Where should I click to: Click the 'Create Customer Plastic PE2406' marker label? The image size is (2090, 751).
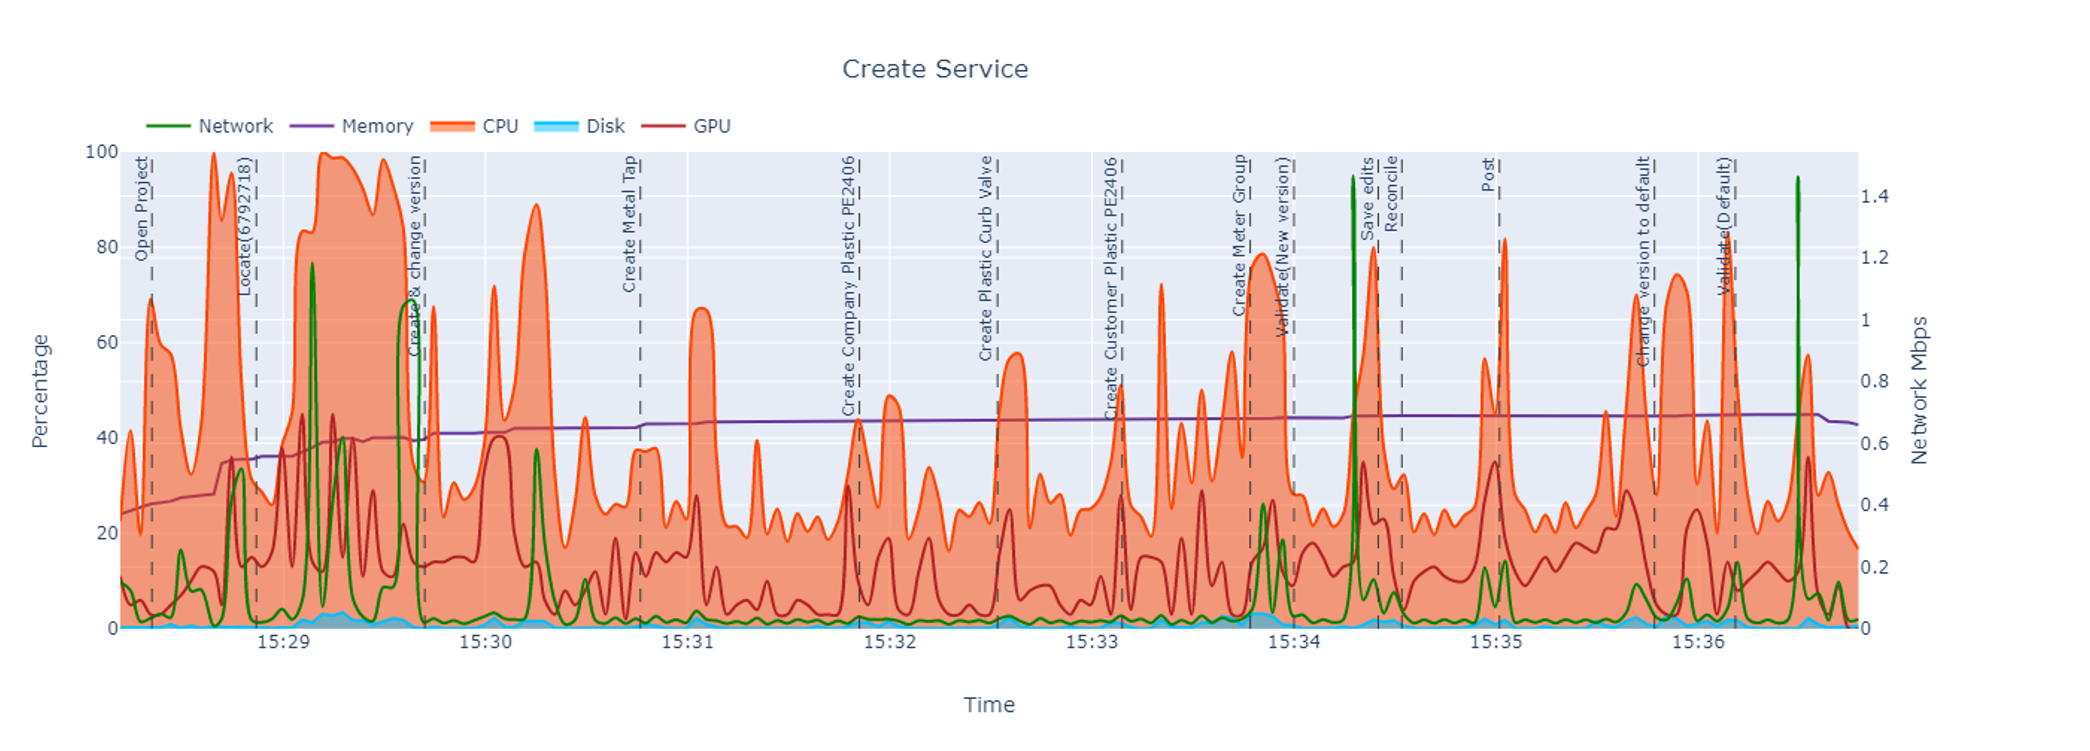[1111, 288]
